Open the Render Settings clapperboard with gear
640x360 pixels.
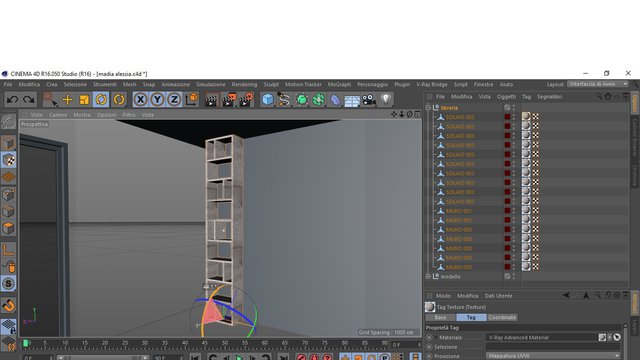(x=247, y=99)
